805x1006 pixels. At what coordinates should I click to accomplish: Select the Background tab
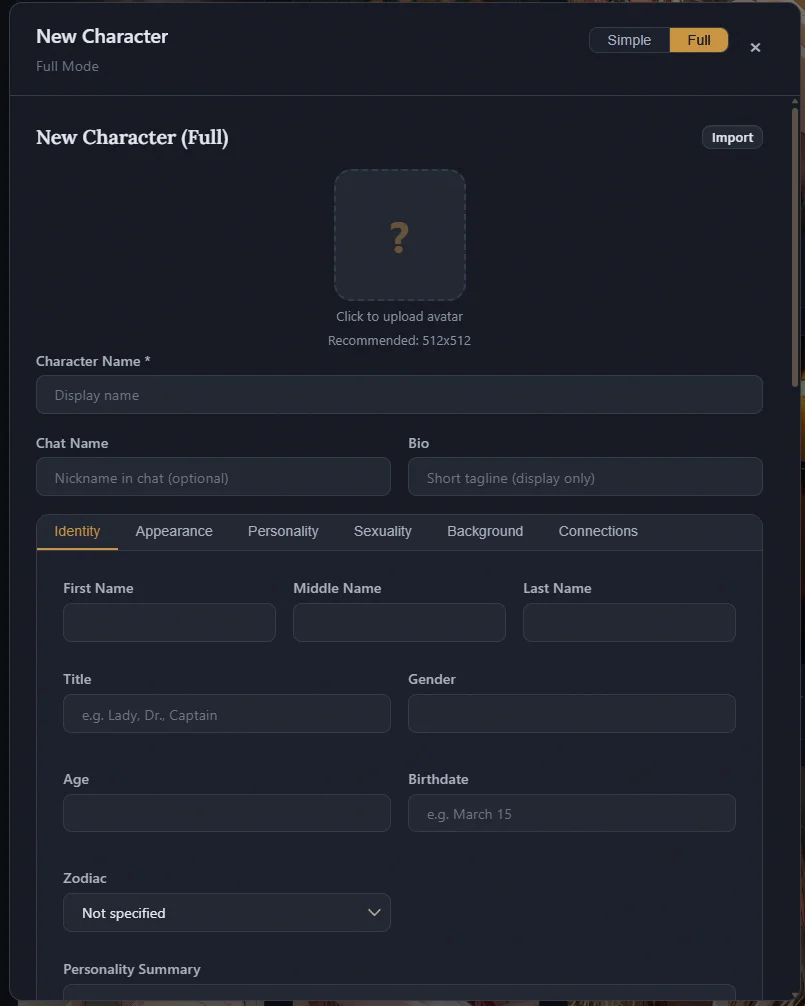(x=485, y=531)
